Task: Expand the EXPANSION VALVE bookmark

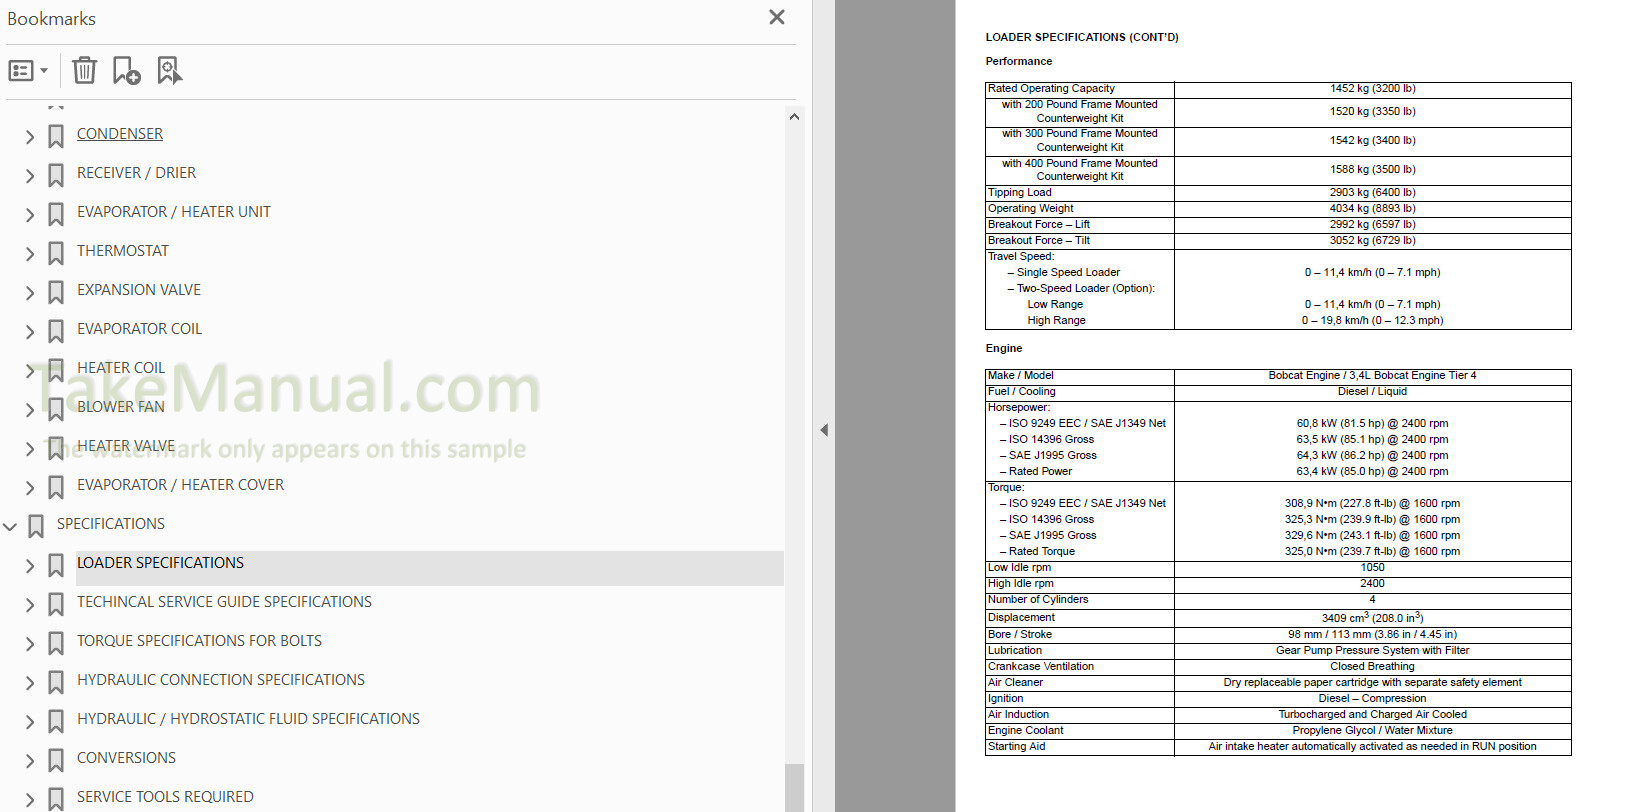Action: (x=30, y=293)
